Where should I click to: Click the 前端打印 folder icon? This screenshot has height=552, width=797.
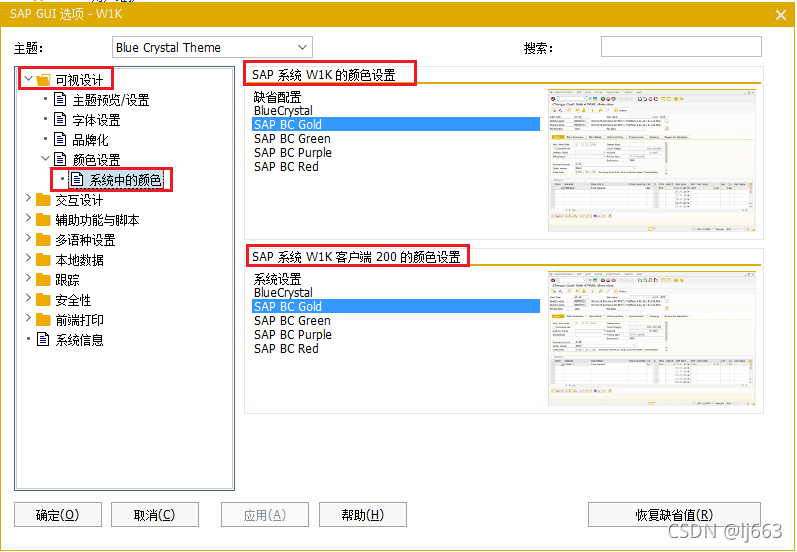[x=44, y=319]
